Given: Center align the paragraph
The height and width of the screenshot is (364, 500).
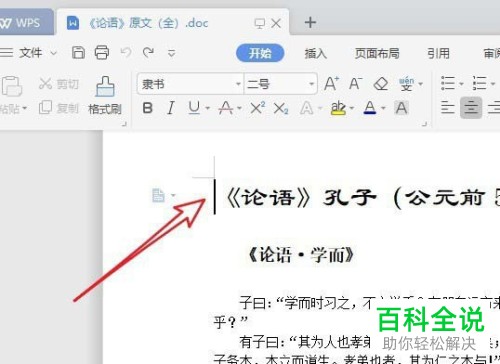Looking at the screenshot, I should (x=471, y=108).
